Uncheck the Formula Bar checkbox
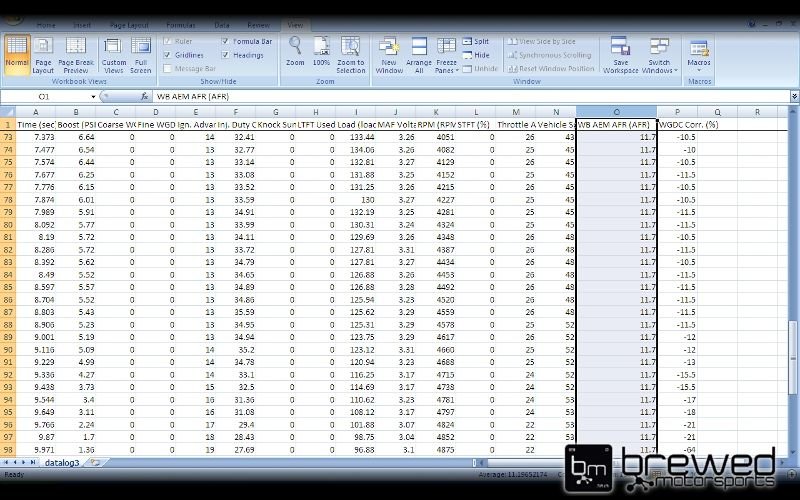The width and height of the screenshot is (800, 500). (225, 42)
